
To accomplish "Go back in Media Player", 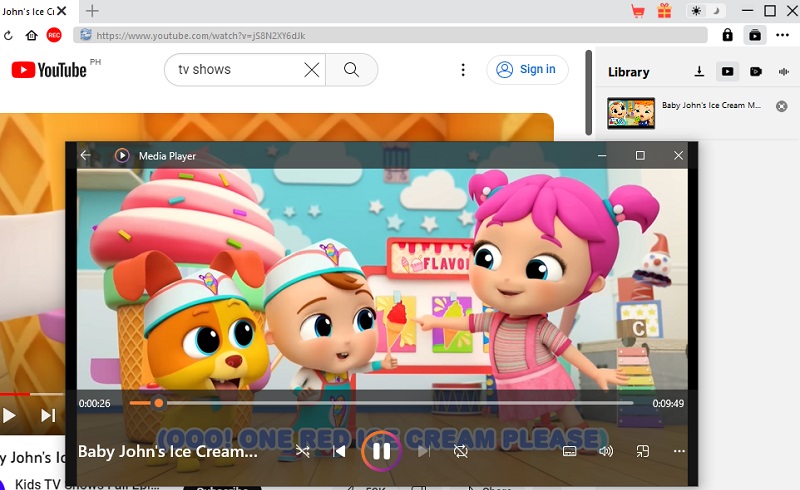I will 86,155.
